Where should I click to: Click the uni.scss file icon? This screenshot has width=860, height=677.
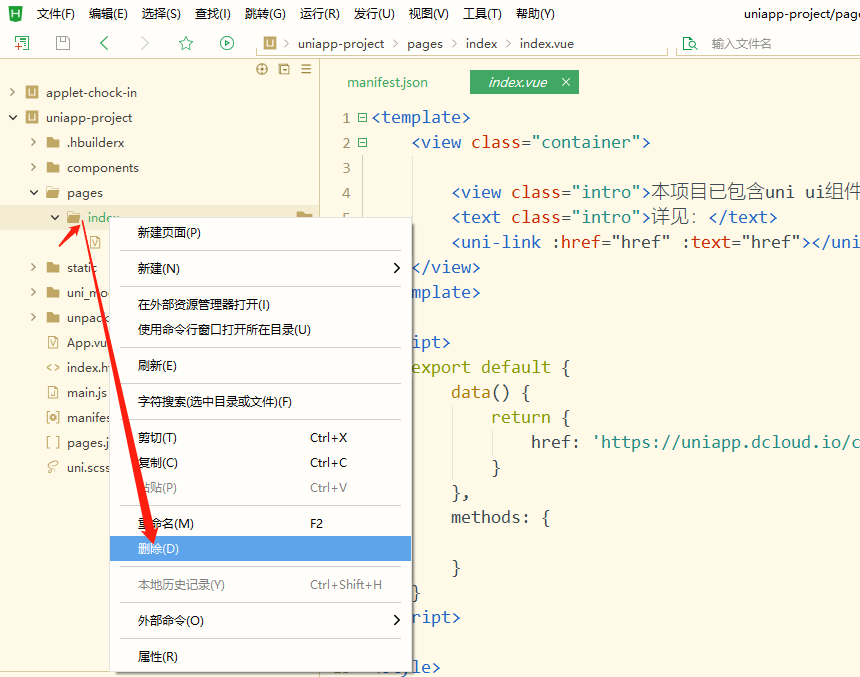coord(53,467)
